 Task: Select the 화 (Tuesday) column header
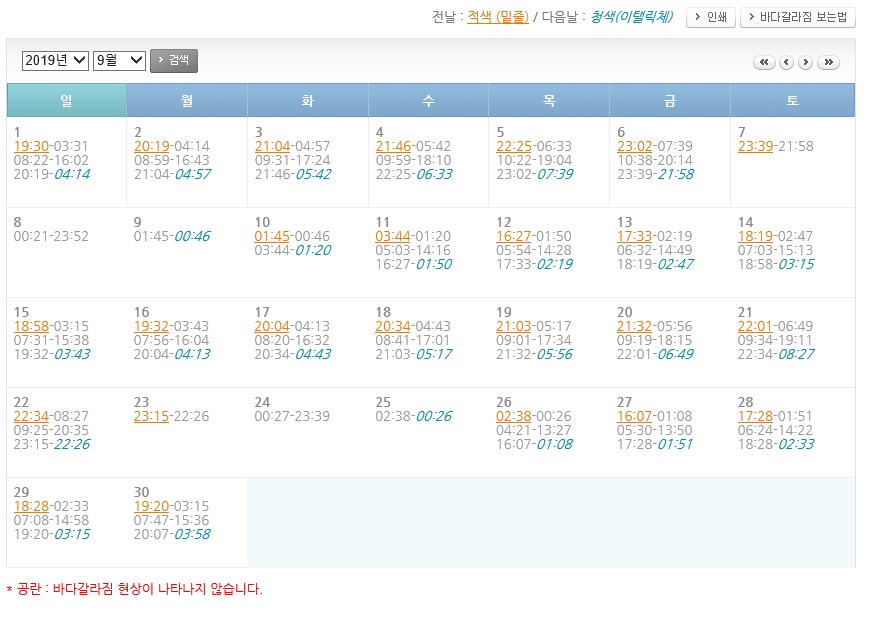tap(308, 101)
